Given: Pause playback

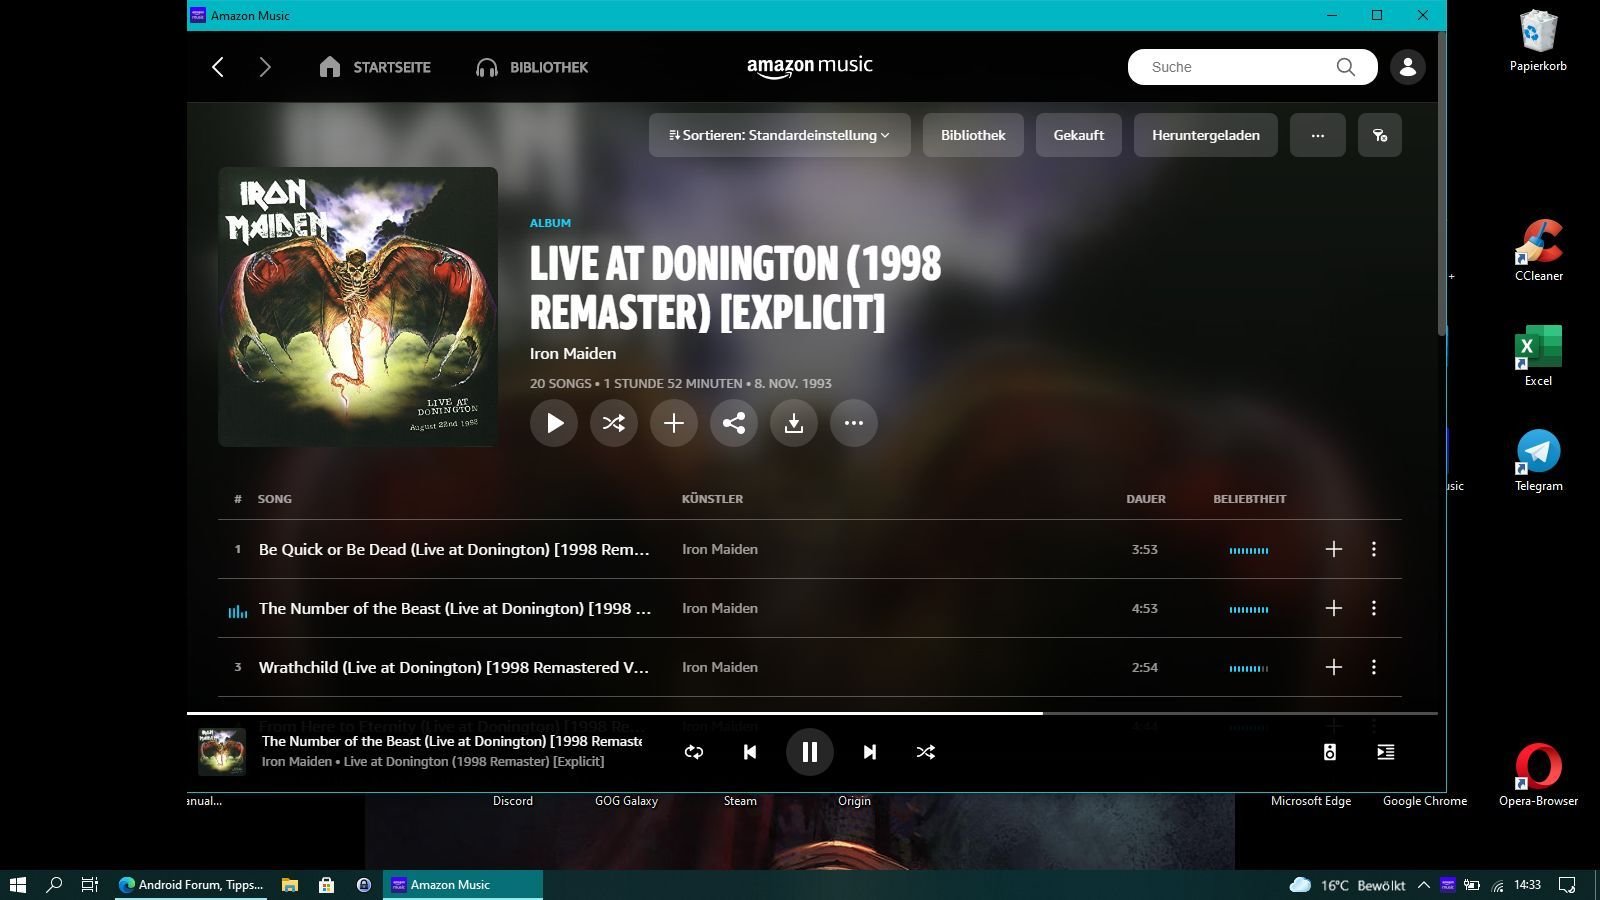Looking at the screenshot, I should [x=810, y=752].
